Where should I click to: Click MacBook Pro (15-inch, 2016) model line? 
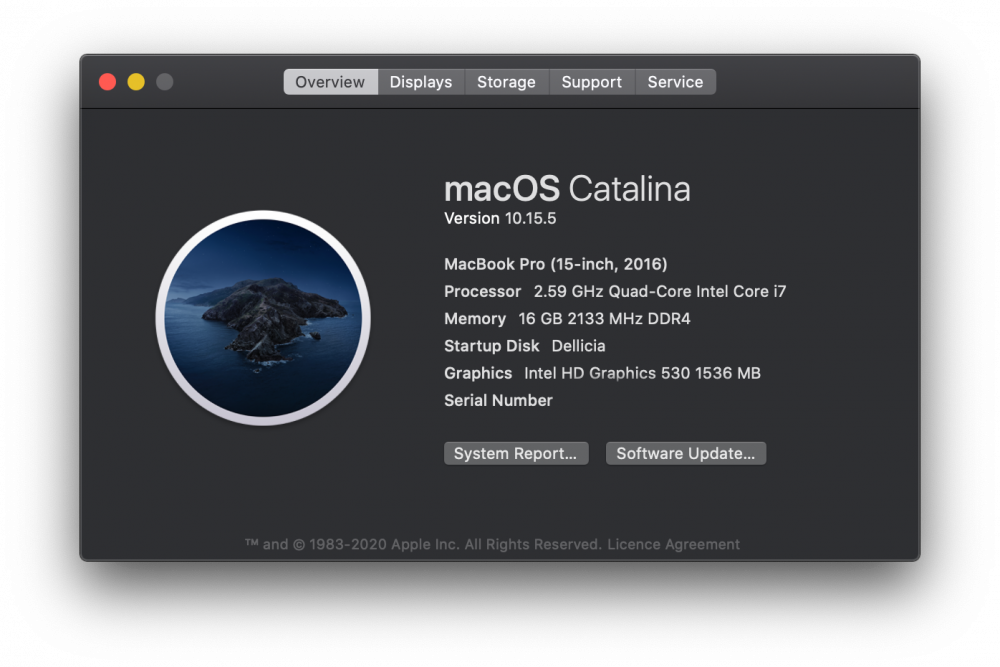(555, 264)
